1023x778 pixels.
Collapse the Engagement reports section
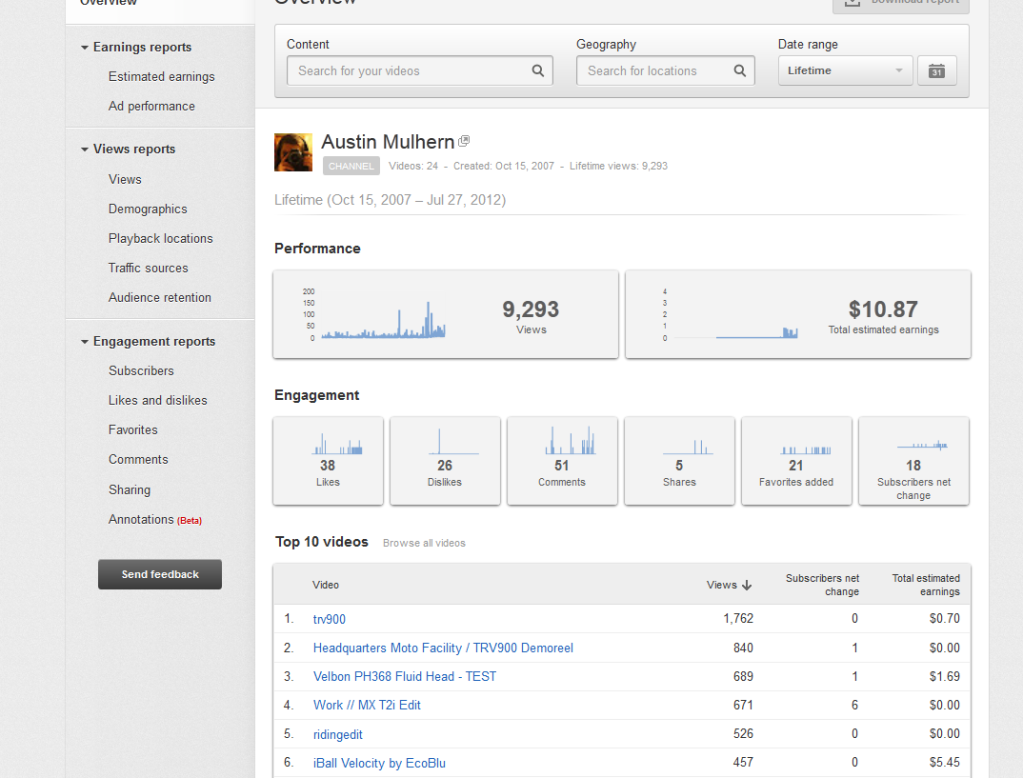click(85, 342)
